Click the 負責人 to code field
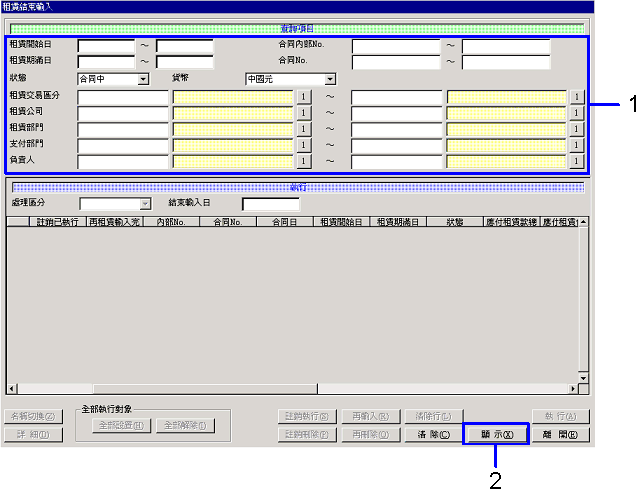The image size is (640, 496). (396, 161)
